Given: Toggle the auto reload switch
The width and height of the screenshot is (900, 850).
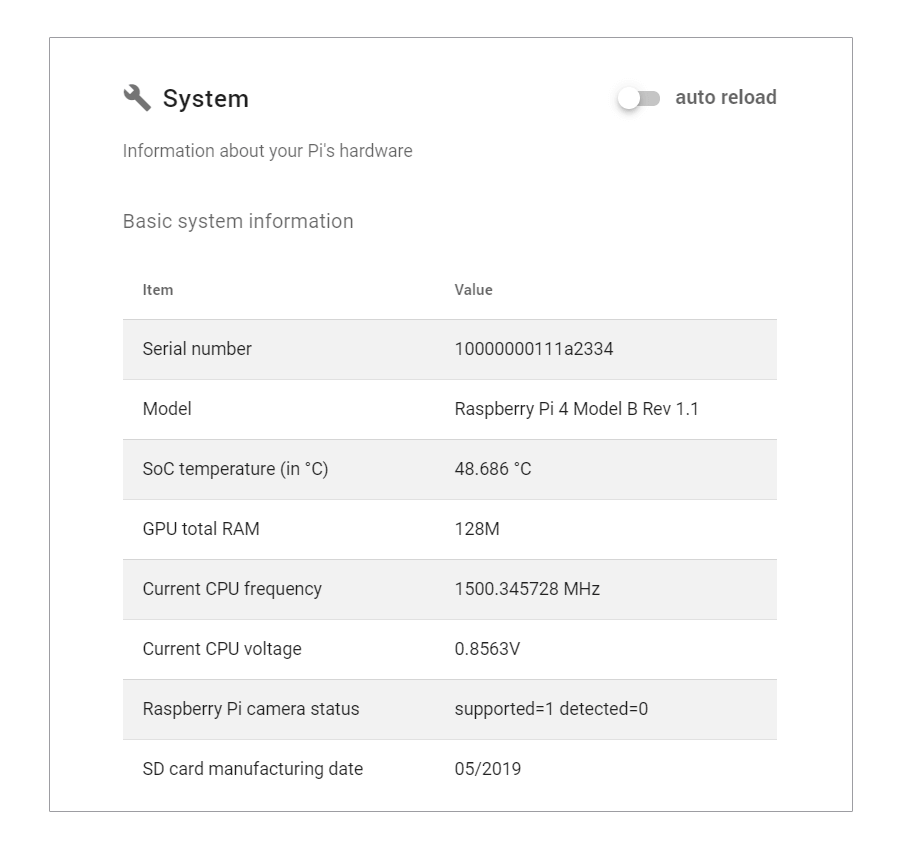Looking at the screenshot, I should (639, 98).
